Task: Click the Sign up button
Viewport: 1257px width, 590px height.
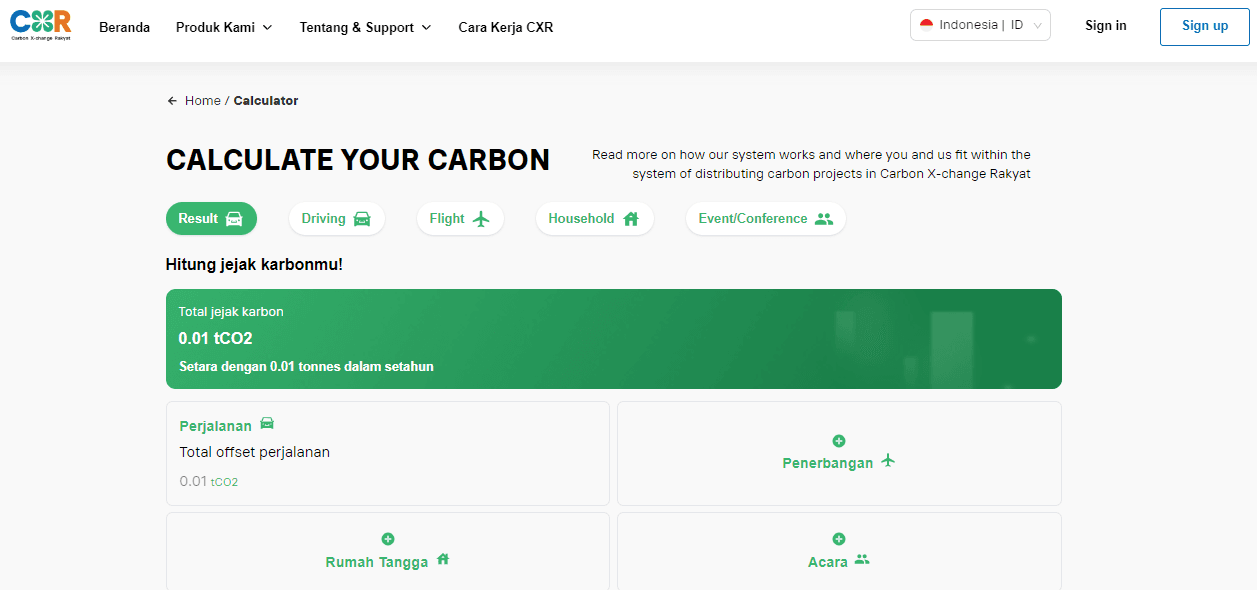Action: tap(1205, 26)
